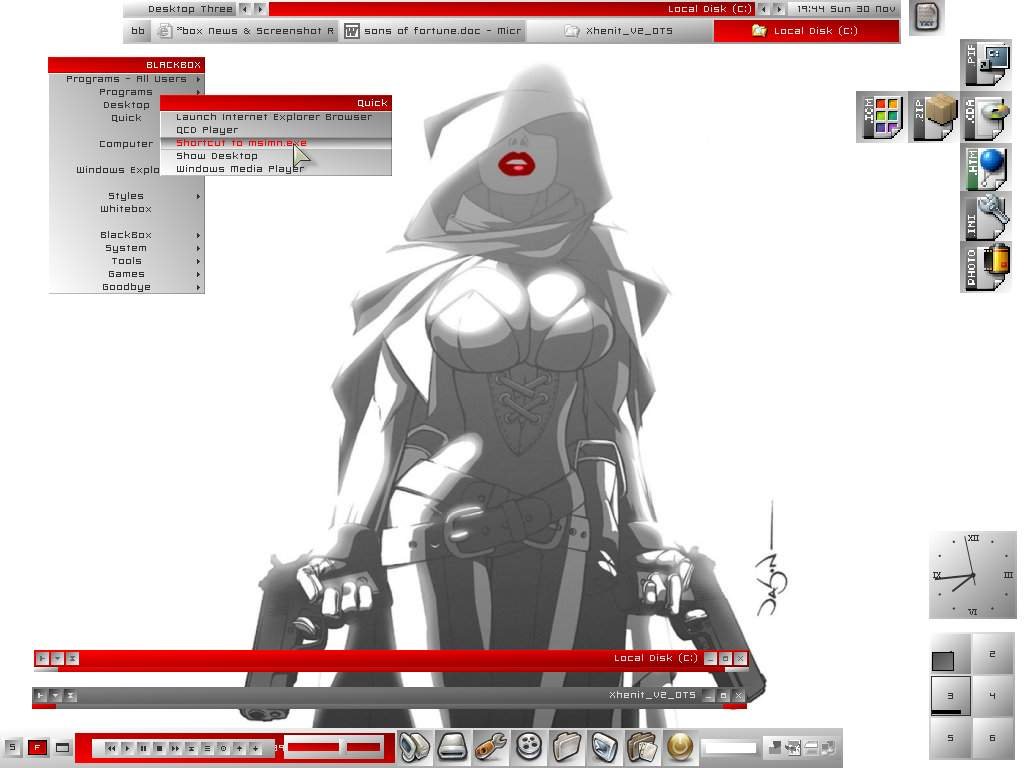Open the .ZIP archive icon

934,117
